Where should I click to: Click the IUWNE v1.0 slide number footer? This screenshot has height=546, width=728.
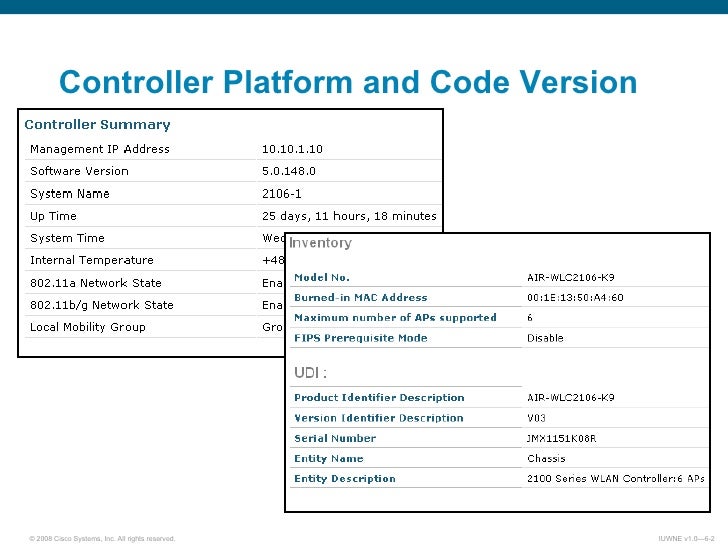point(686,539)
